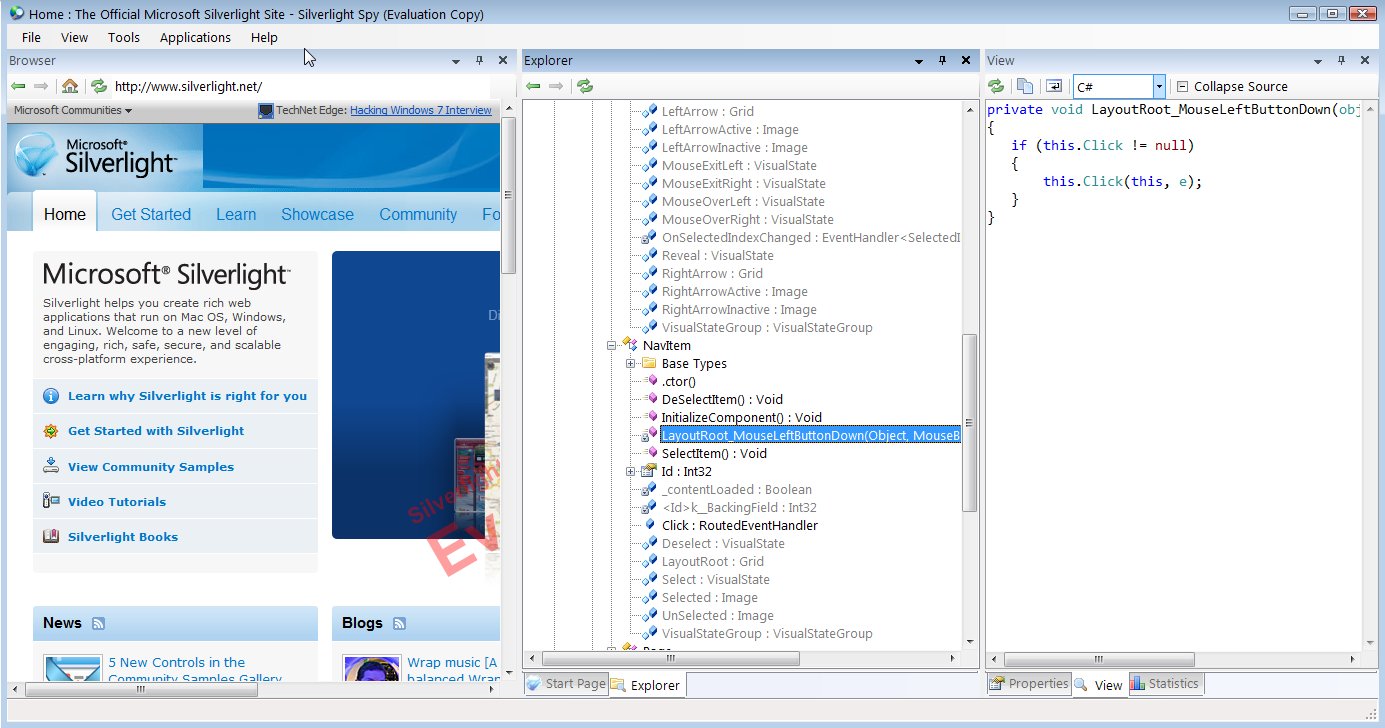1385x728 pixels.
Task: Pin the Explorer panel with auto-hide icon
Action: tap(942, 61)
